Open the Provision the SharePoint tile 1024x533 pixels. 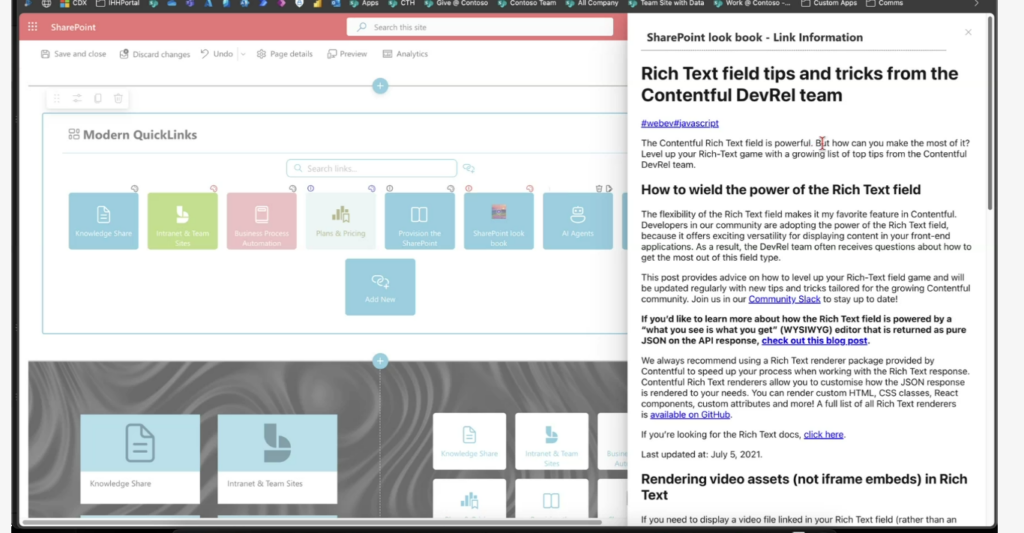pyautogui.click(x=419, y=221)
